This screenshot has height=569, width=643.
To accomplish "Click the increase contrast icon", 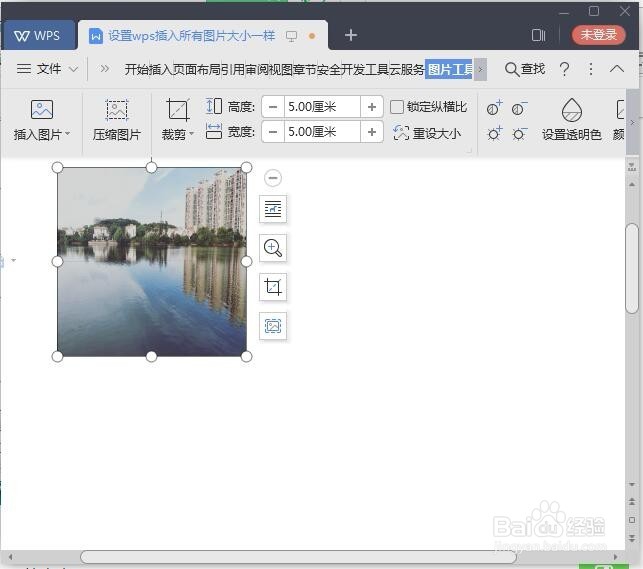I will (x=494, y=108).
